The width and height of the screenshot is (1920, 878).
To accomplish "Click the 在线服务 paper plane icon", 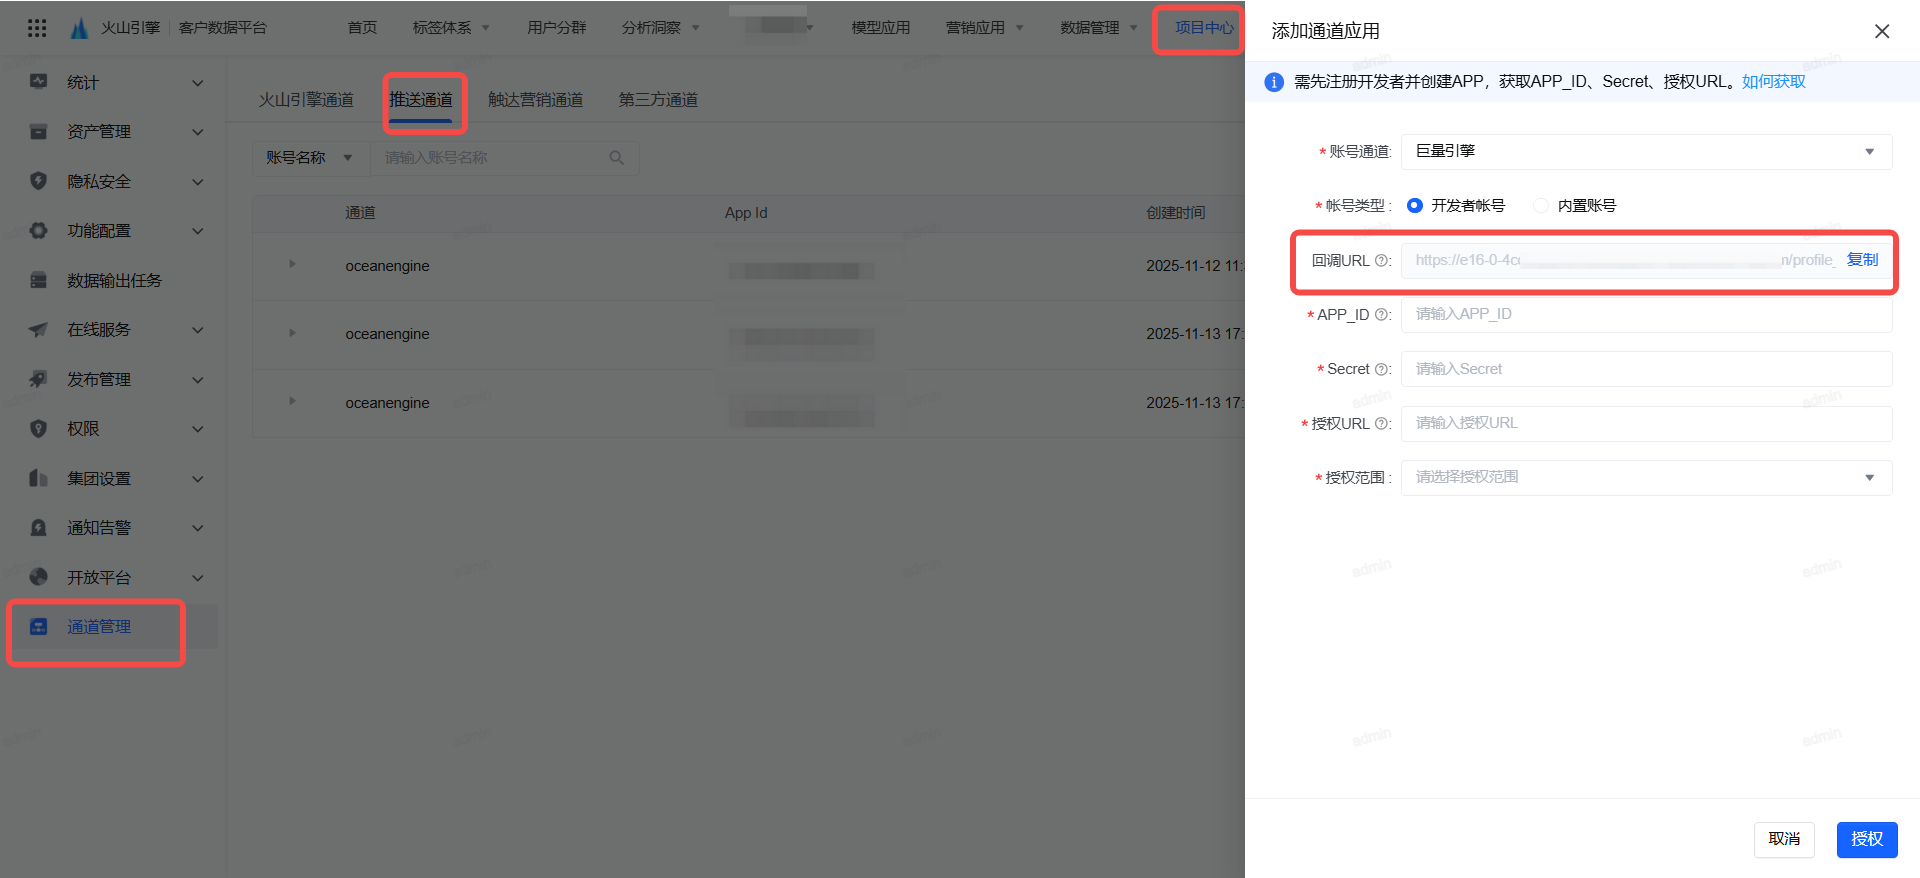I will coord(38,330).
